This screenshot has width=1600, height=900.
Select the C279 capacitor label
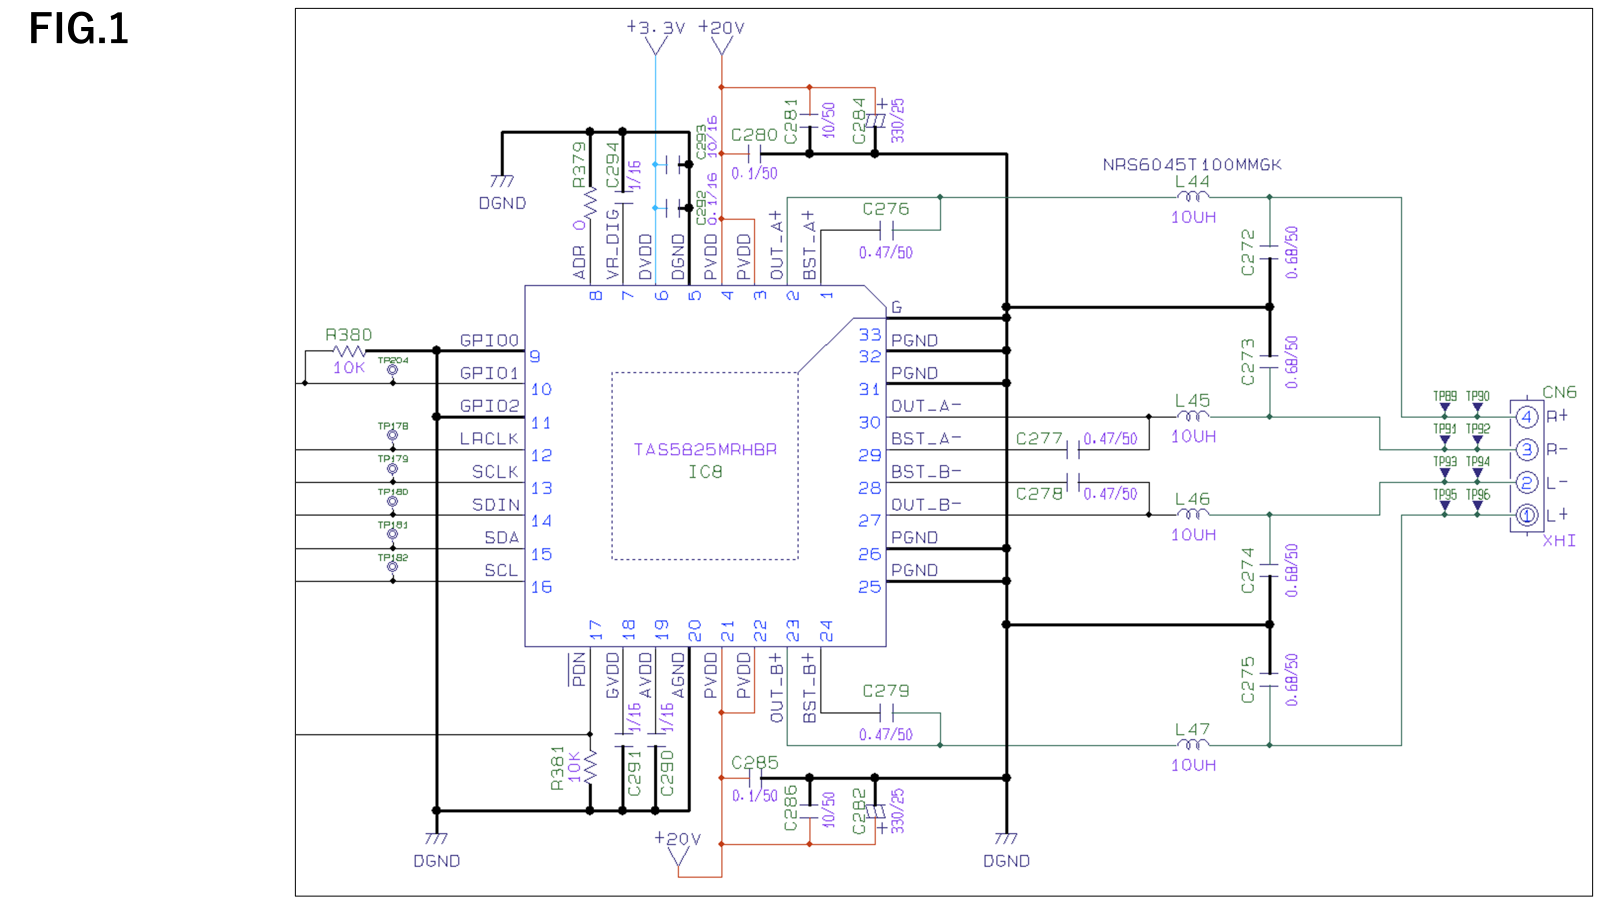(886, 691)
